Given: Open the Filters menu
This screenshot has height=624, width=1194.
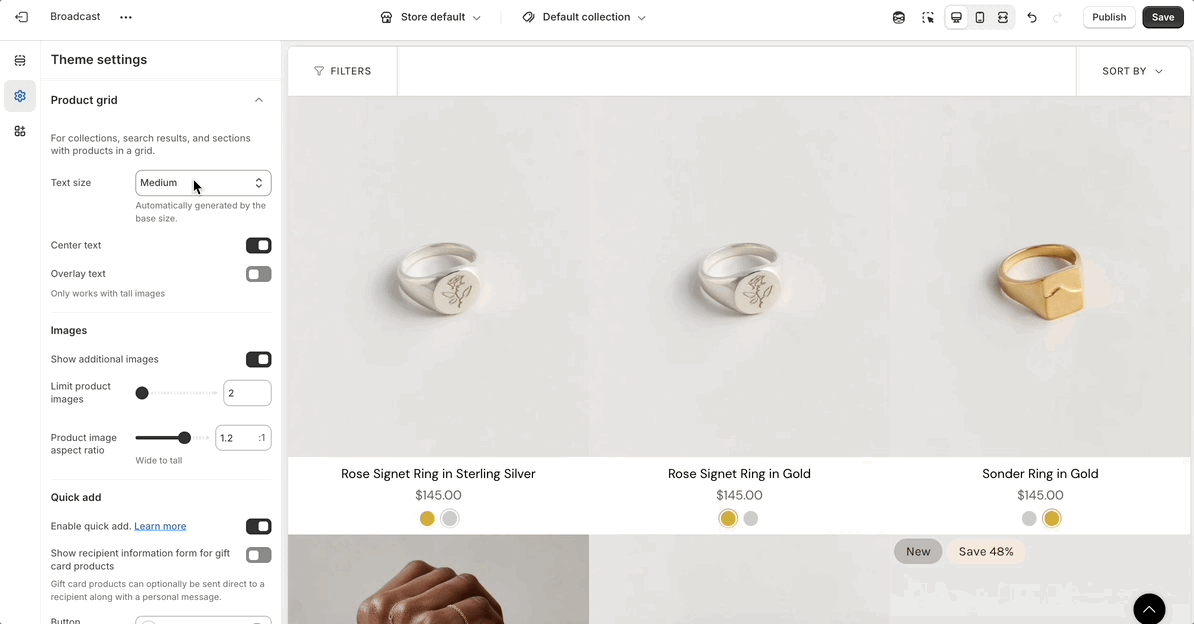Looking at the screenshot, I should (342, 71).
